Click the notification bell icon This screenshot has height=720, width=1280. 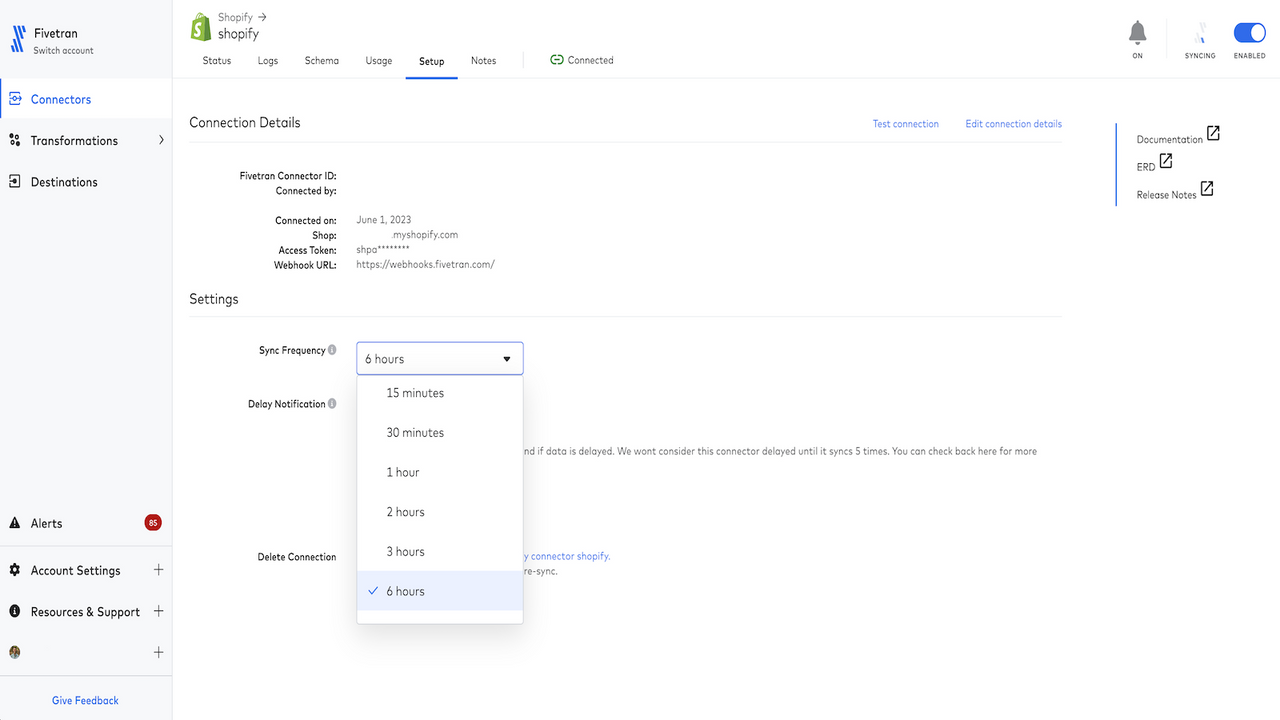click(x=1138, y=33)
